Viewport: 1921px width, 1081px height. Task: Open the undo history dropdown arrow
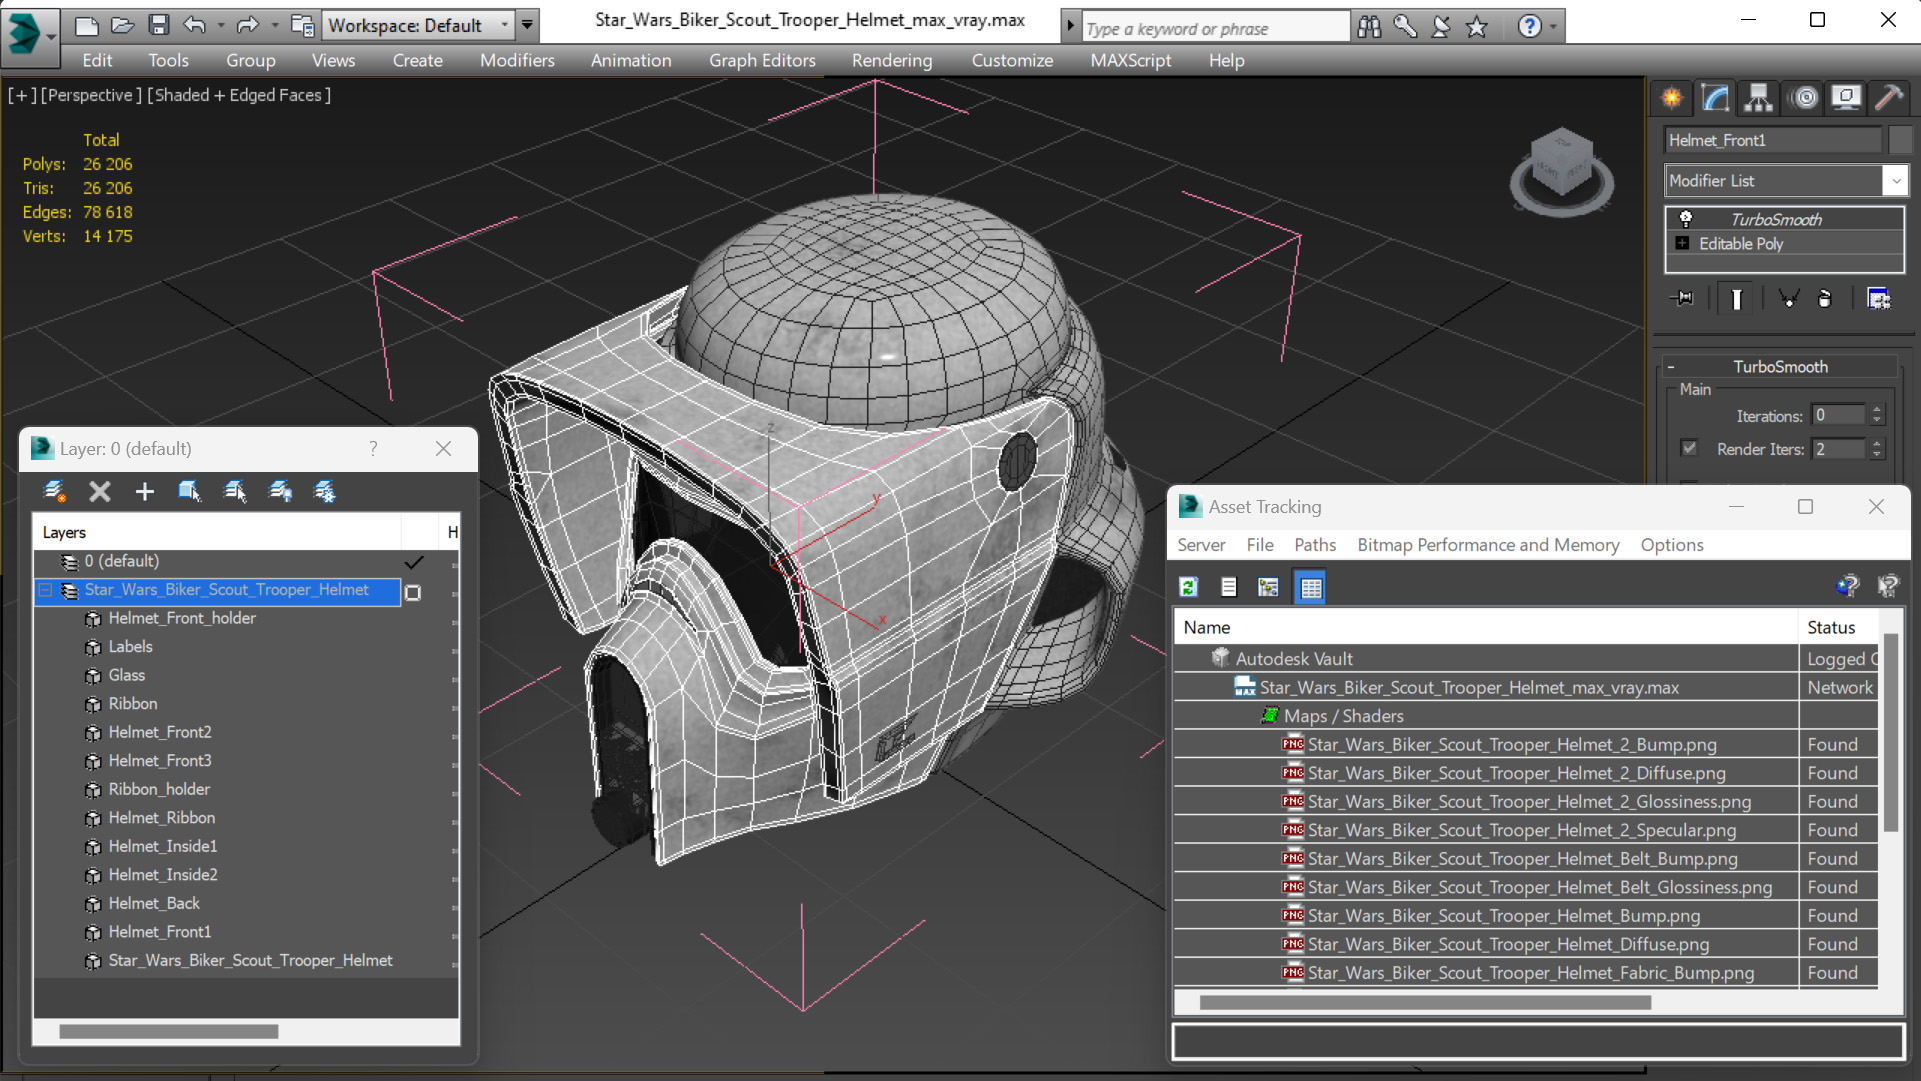220,25
